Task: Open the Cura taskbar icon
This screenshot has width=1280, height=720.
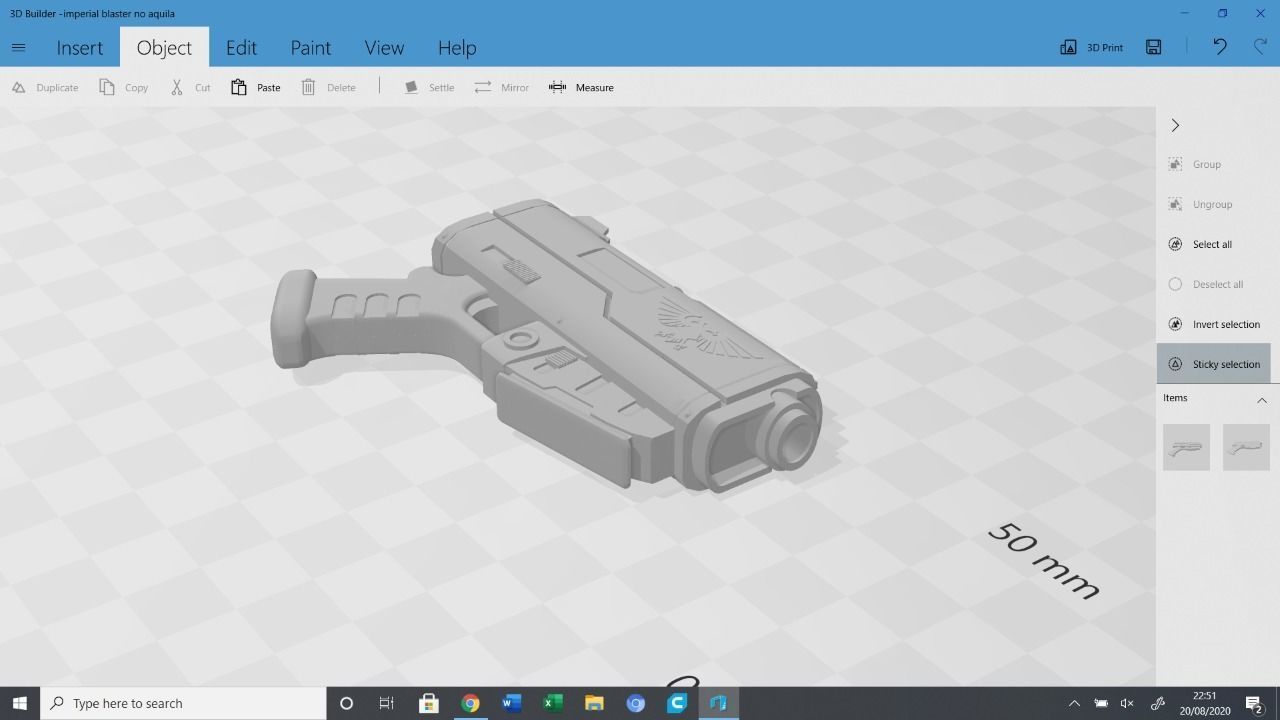Action: point(677,703)
